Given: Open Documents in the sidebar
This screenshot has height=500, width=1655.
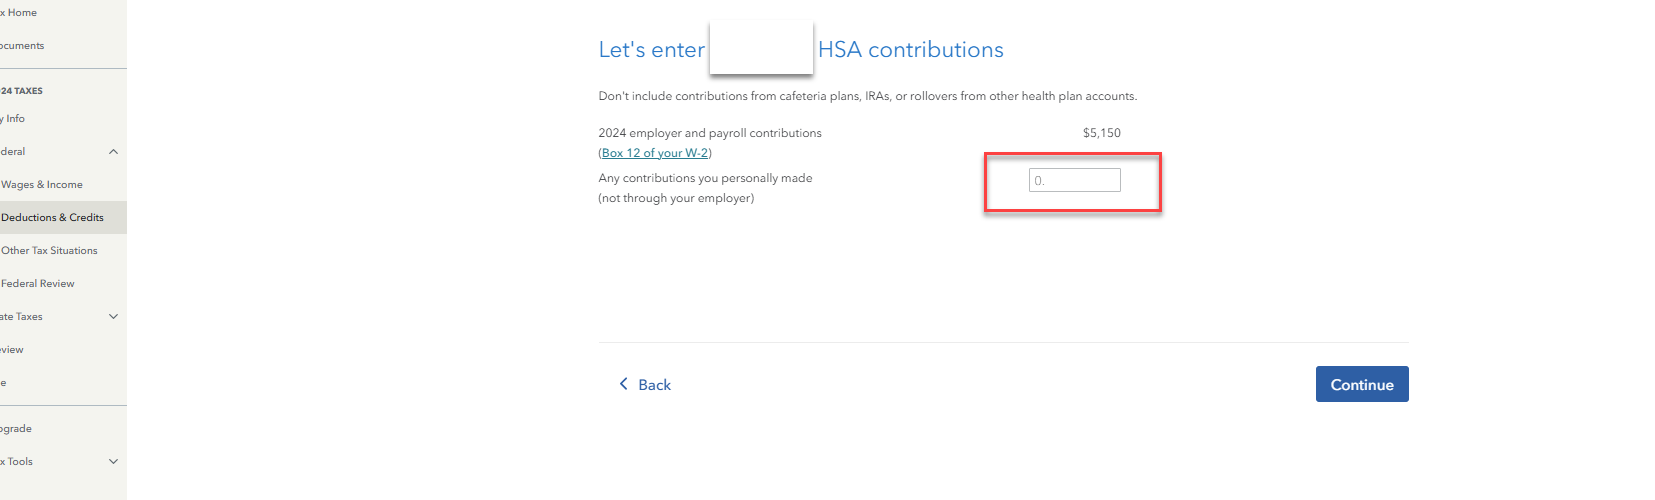Looking at the screenshot, I should pyautogui.click(x=22, y=46).
